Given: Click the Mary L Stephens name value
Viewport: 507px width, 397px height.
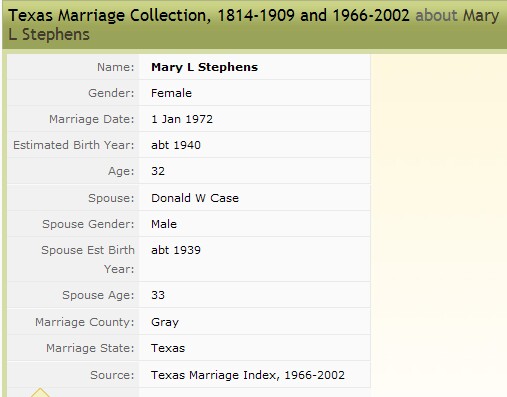Looking at the screenshot, I should [x=204, y=67].
